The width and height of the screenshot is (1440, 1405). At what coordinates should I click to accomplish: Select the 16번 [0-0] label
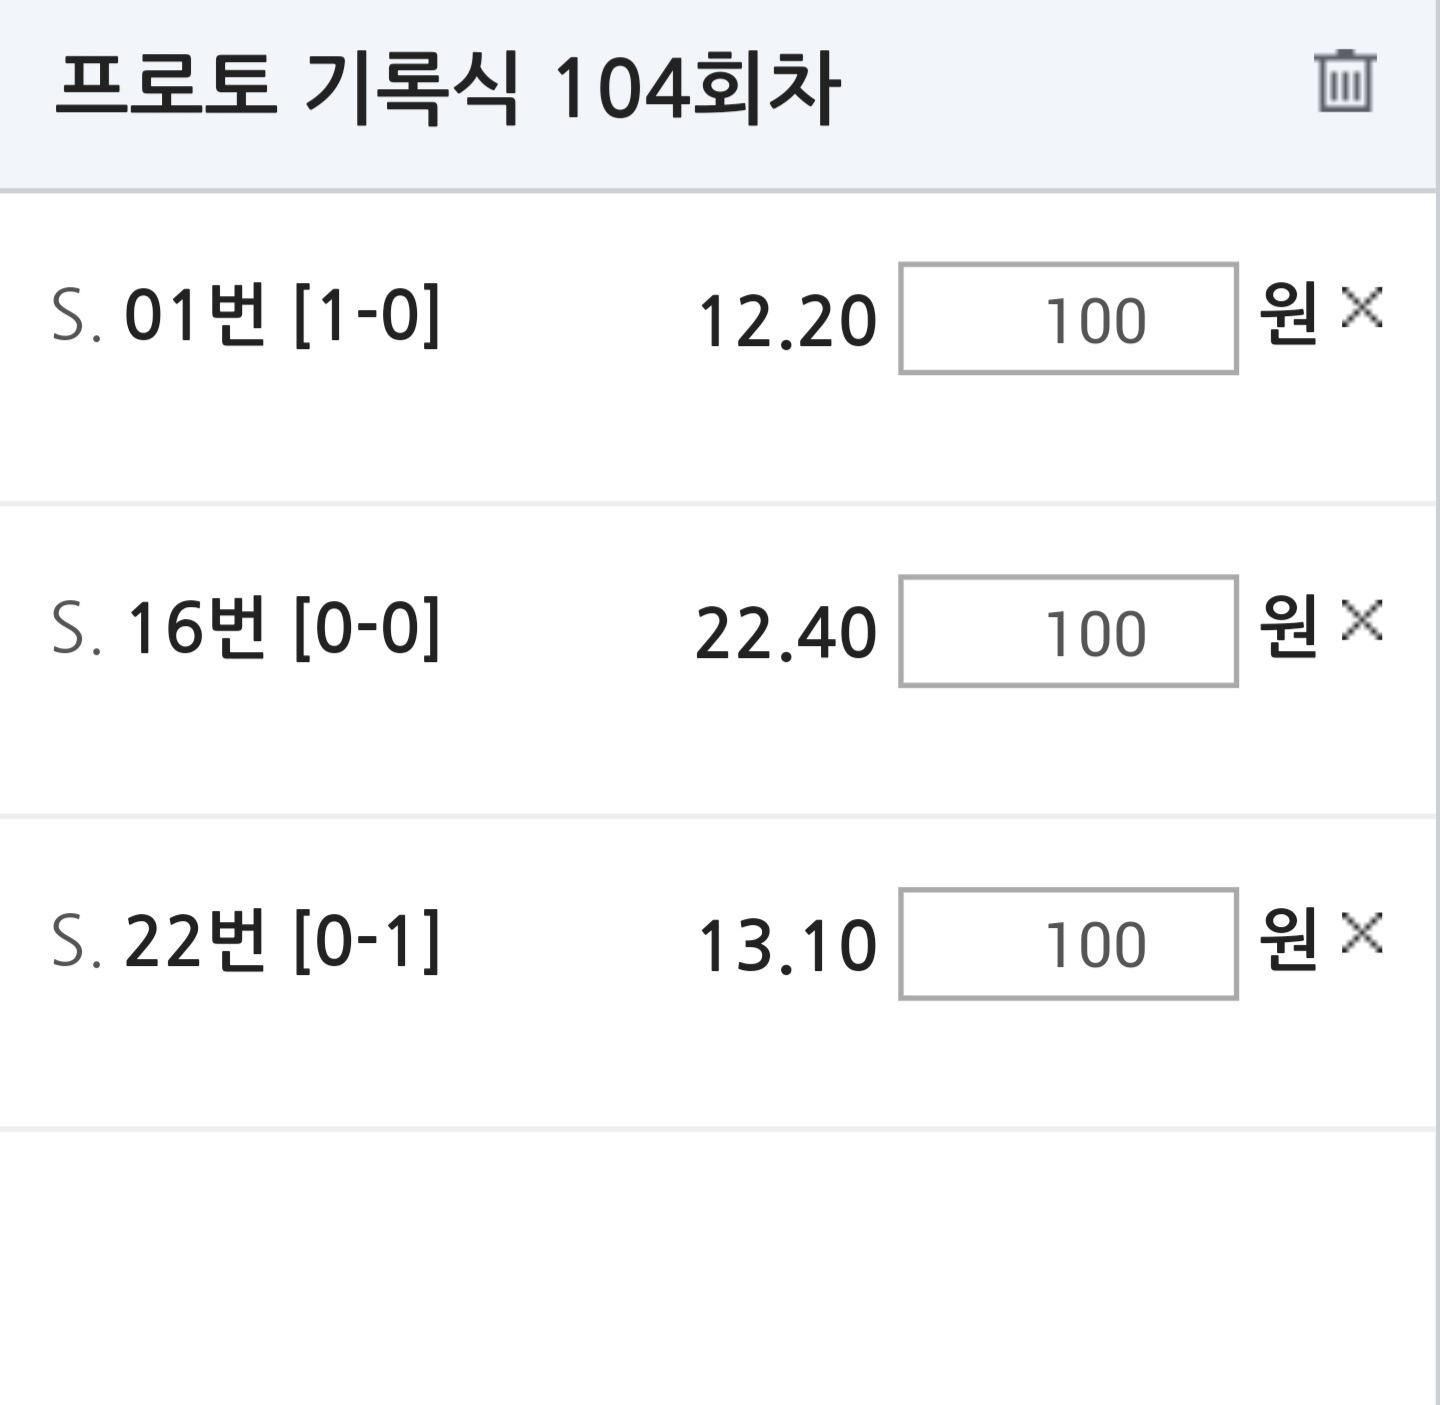pos(282,629)
